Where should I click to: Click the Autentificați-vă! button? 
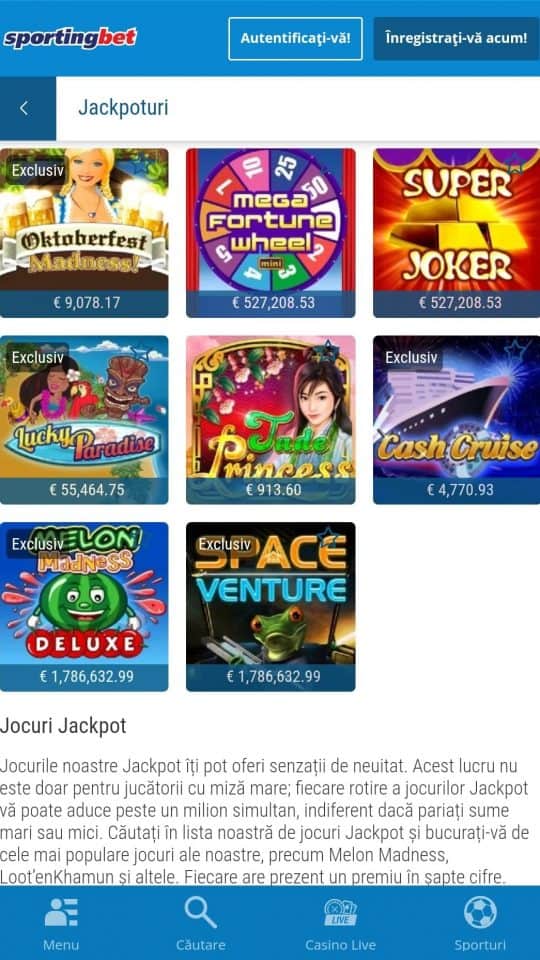[295, 39]
